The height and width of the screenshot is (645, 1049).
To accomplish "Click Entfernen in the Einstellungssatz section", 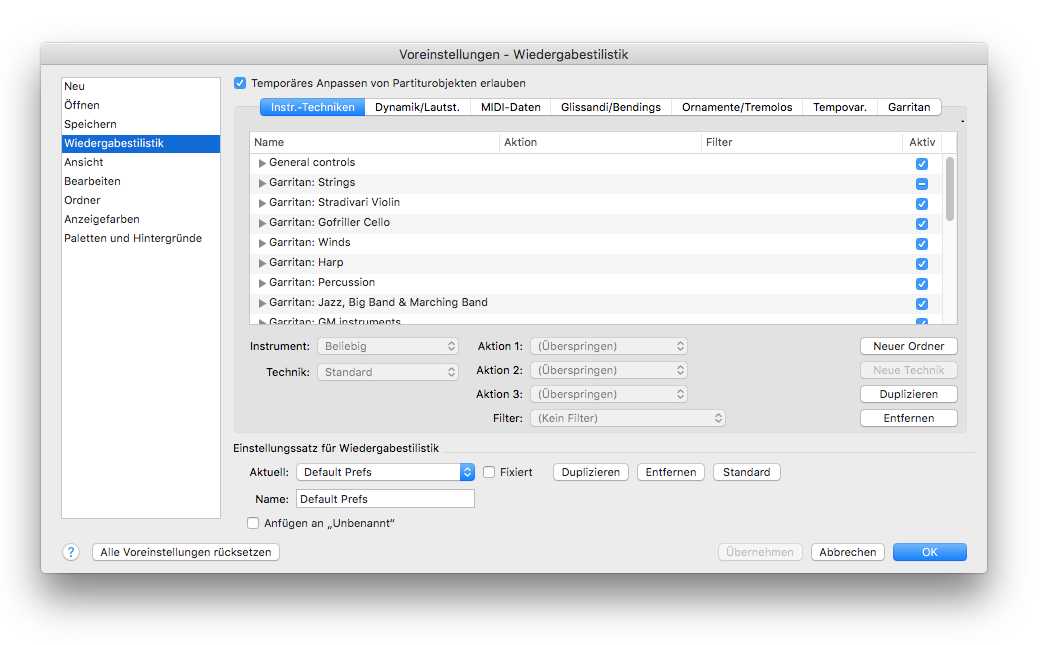I will point(671,472).
